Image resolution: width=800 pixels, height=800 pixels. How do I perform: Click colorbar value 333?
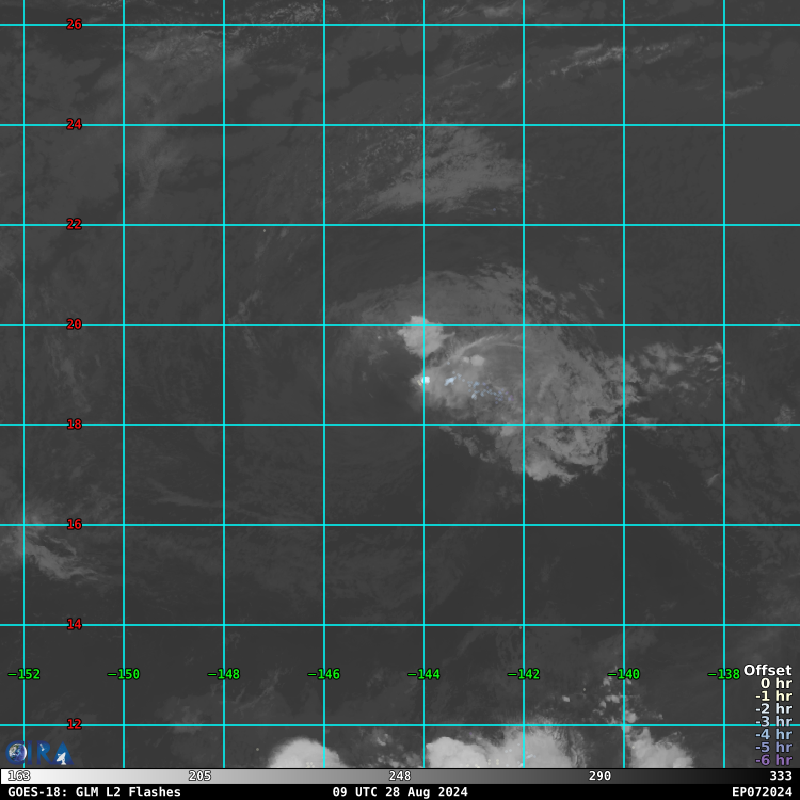(781, 776)
